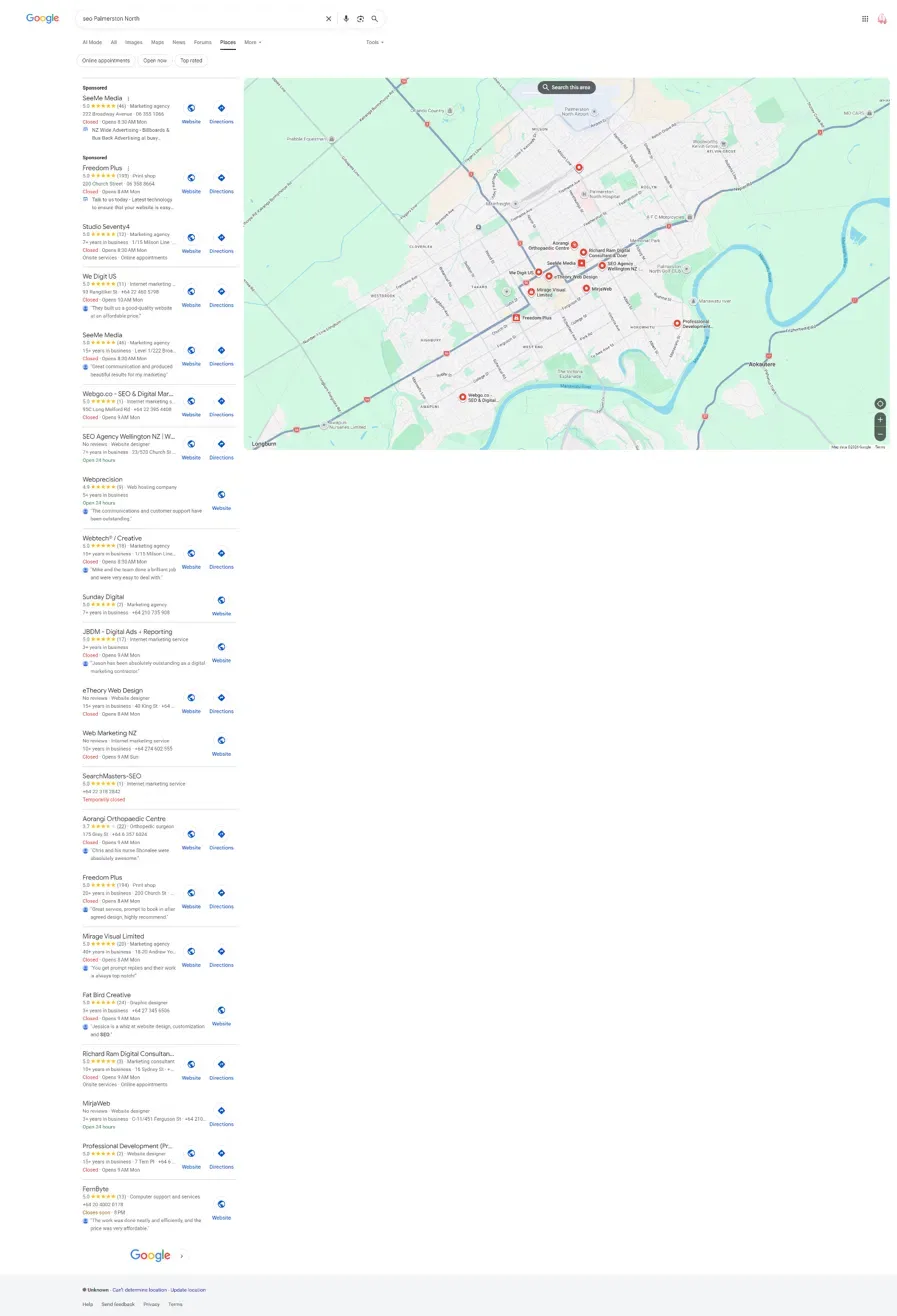The image size is (897, 1316).
Task: Clear the search box text
Action: (328, 18)
